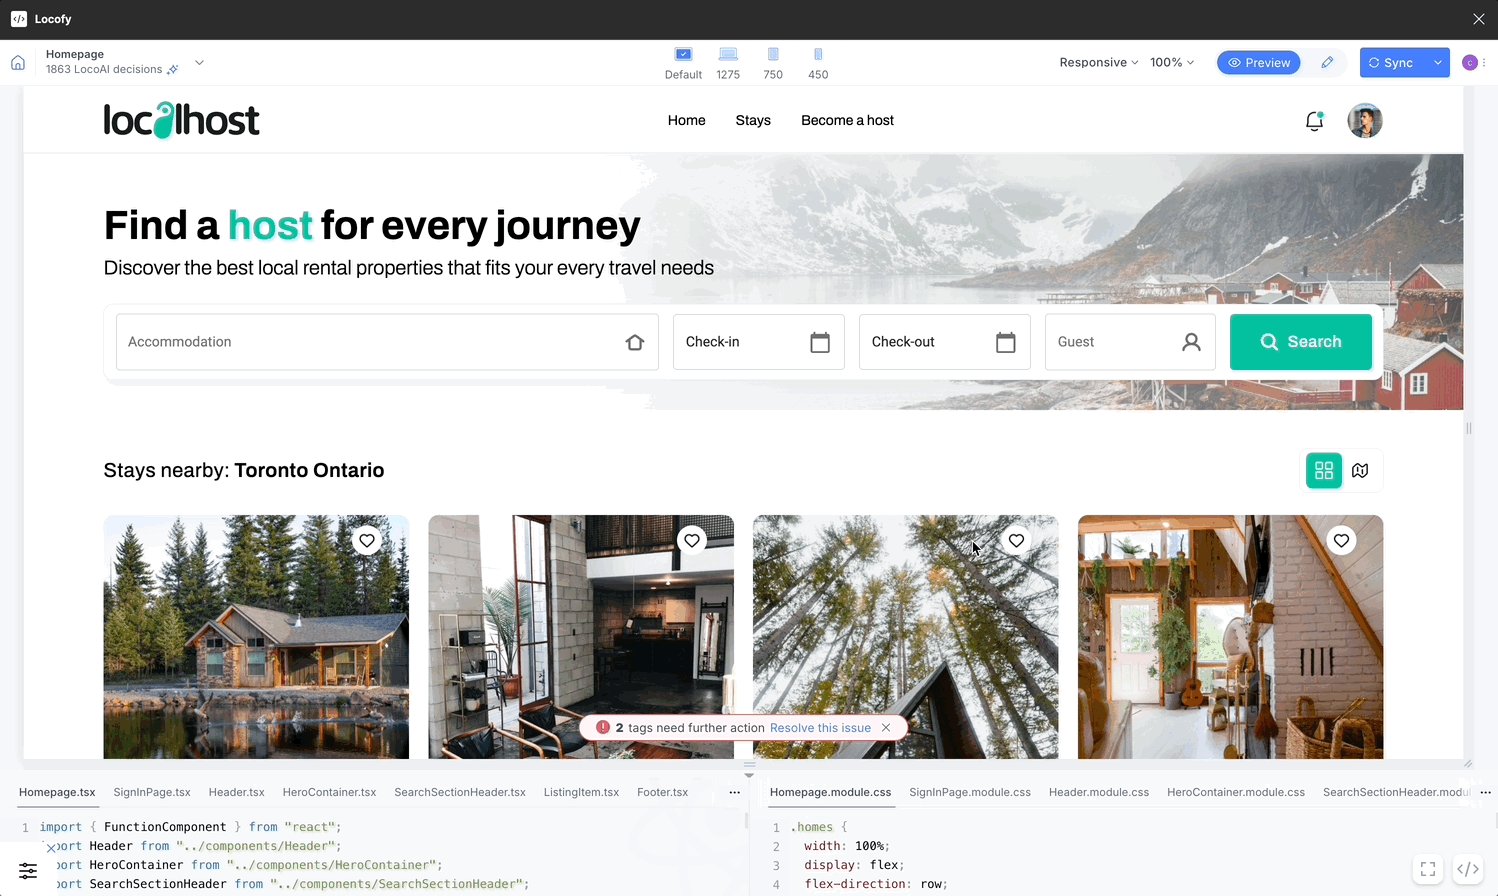Screen dimensions: 1498x896
Task: Click the Check-in field
Action: (758, 342)
